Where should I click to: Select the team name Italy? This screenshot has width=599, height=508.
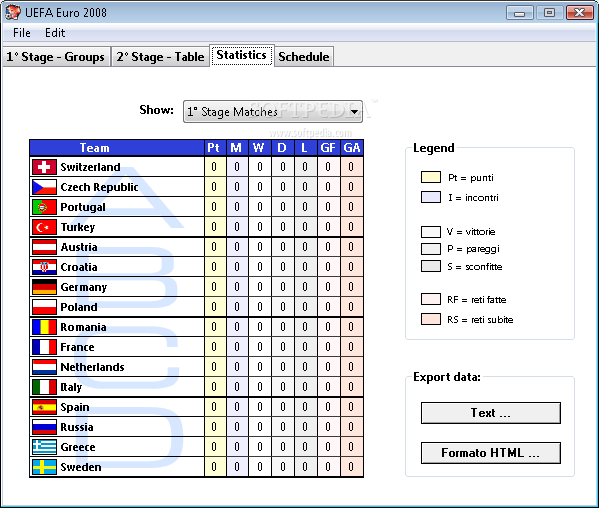click(71, 387)
